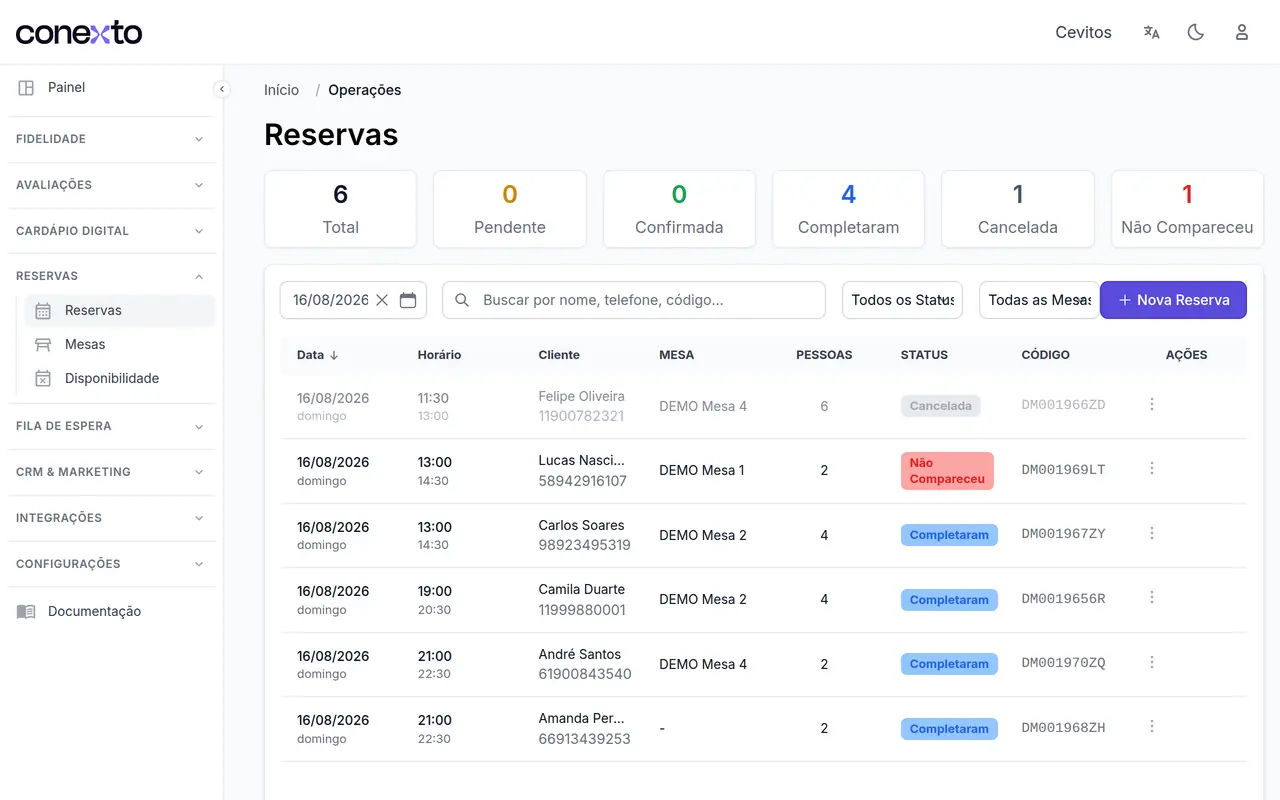Open actions menu for Lucas Nasci...
This screenshot has width=1280, height=800.
[1152, 468]
